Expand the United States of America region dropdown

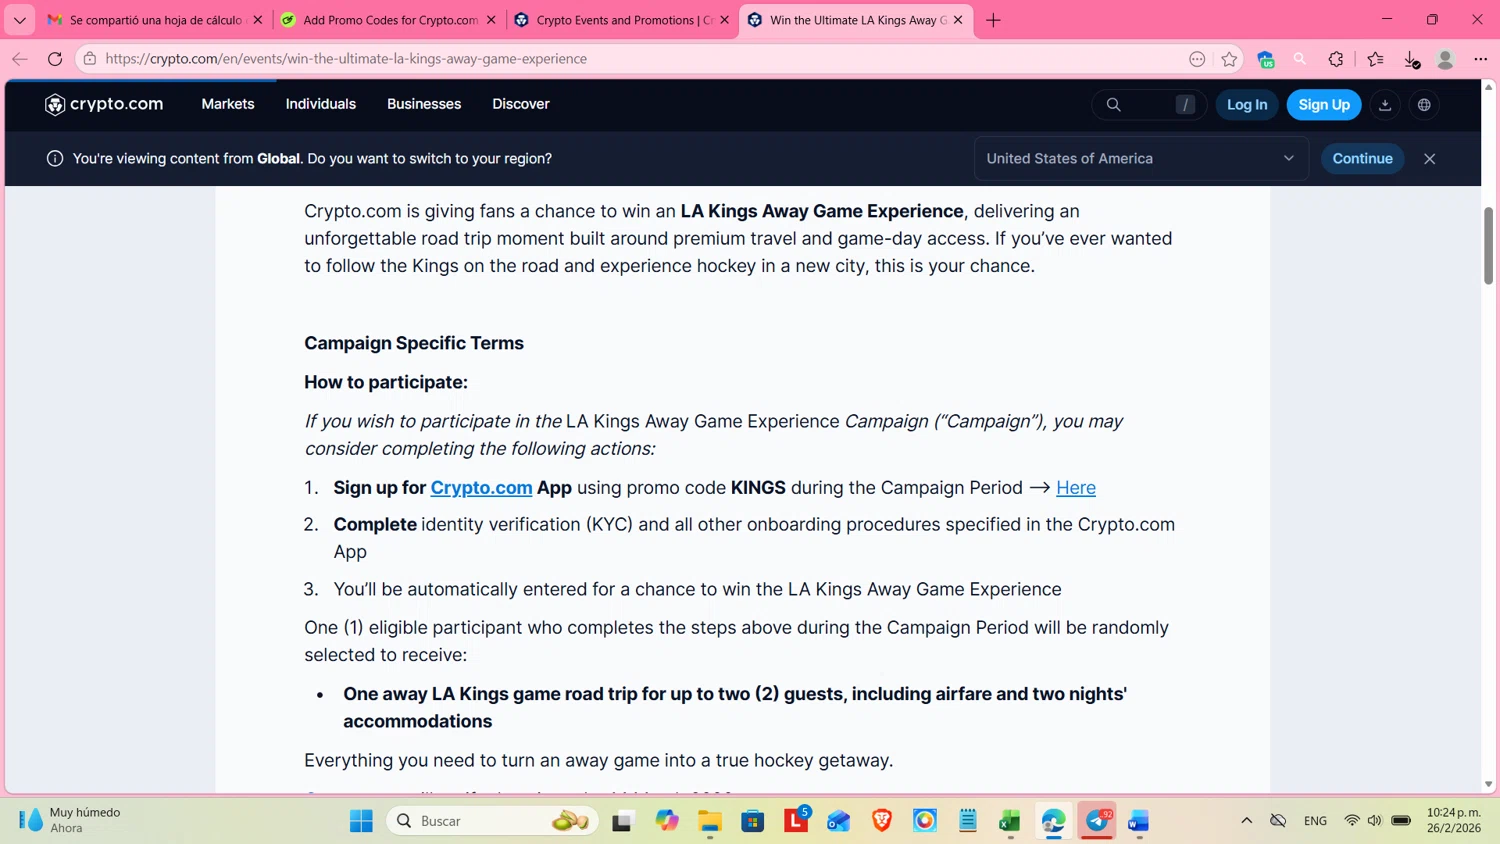pos(1141,159)
